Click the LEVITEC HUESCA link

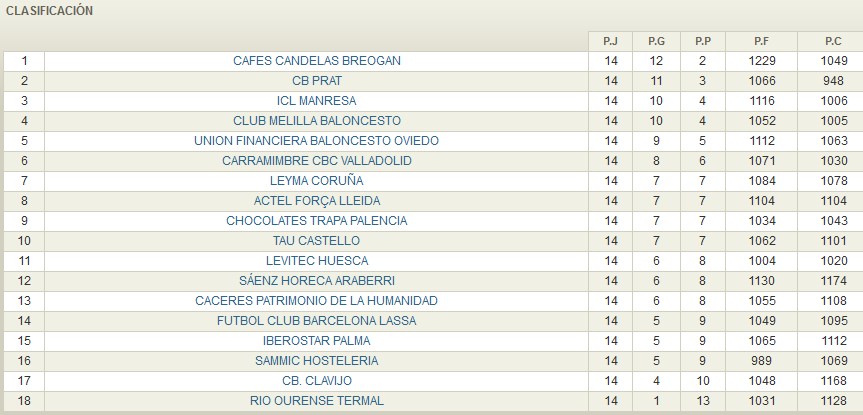(x=316, y=261)
